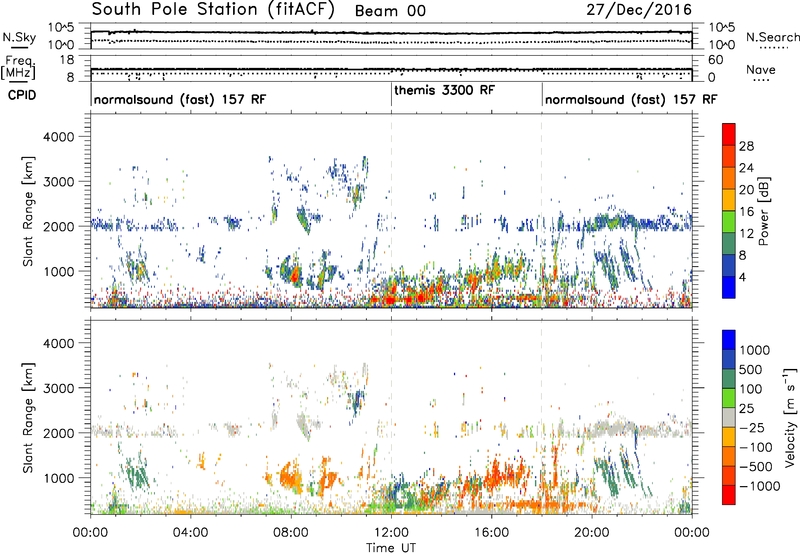Viewport: 800px width, 554px height.
Task: Click the "16" Power colorbar value
Action: point(746,212)
